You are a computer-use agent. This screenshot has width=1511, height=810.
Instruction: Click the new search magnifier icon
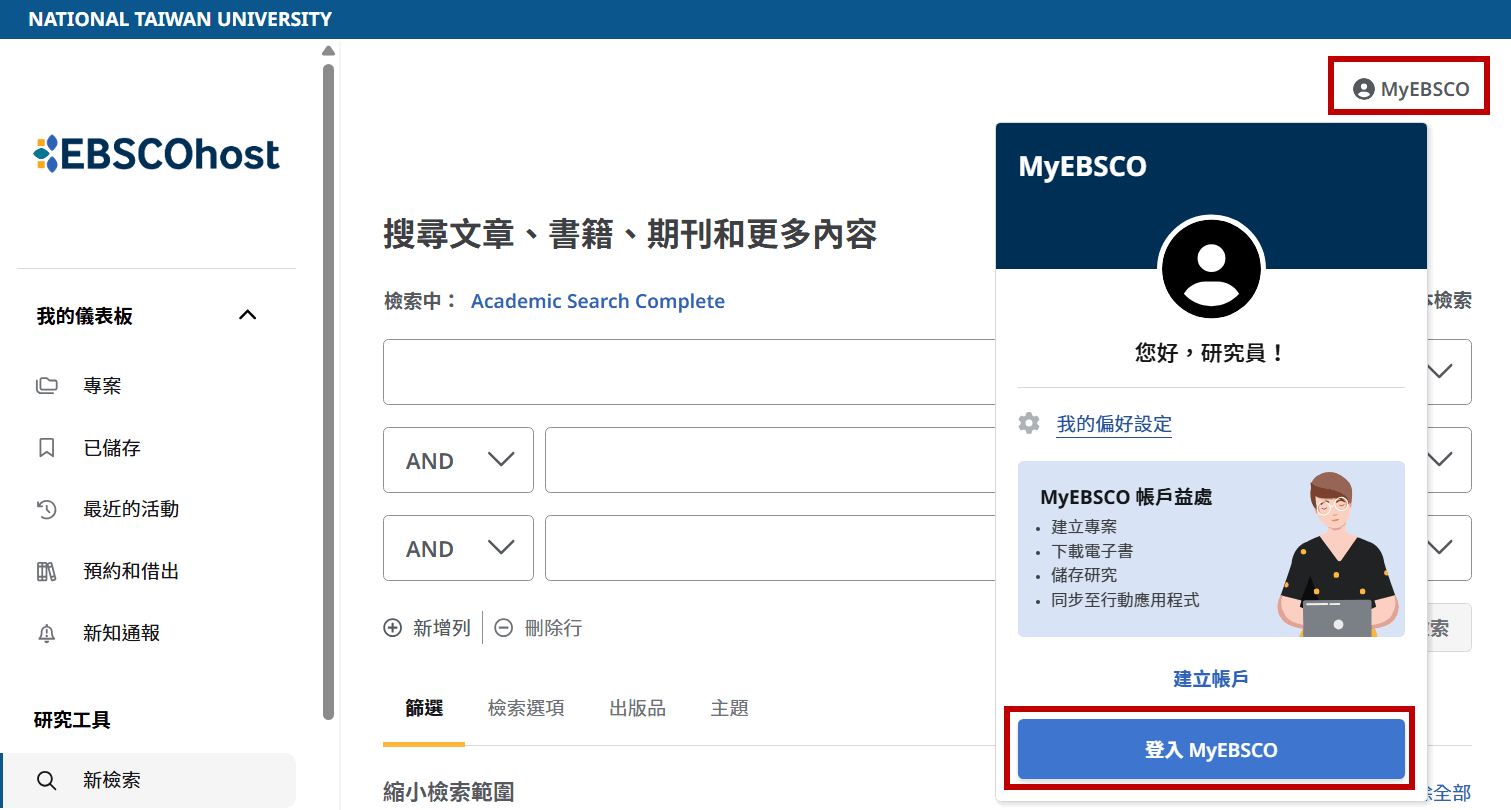click(46, 780)
